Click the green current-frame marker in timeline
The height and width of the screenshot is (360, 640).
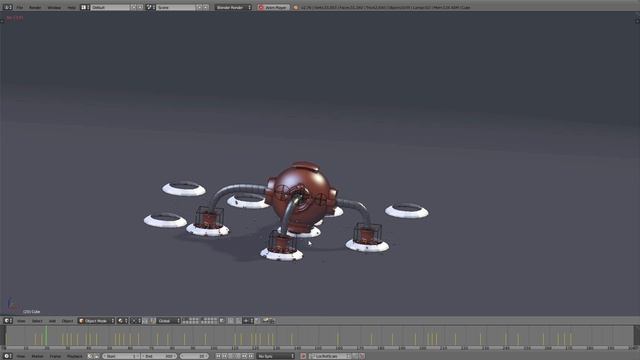[46, 336]
